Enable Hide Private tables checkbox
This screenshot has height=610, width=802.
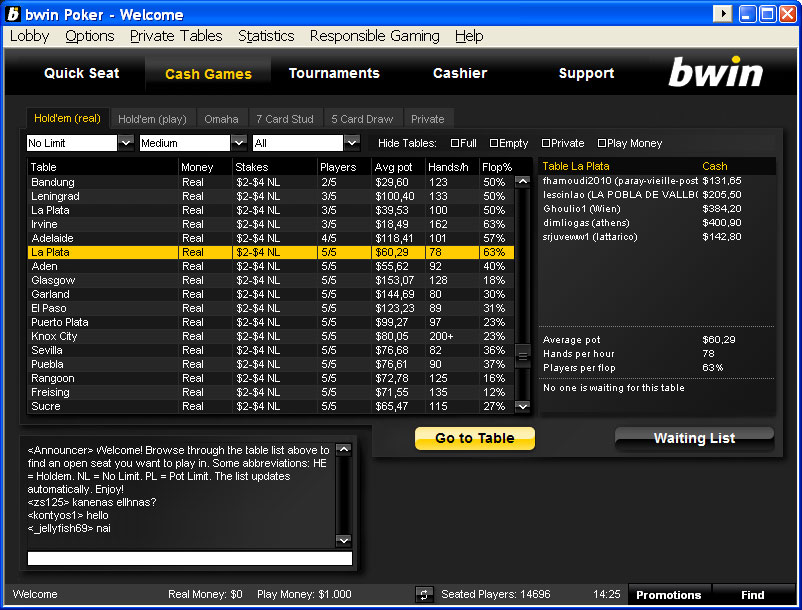(546, 143)
